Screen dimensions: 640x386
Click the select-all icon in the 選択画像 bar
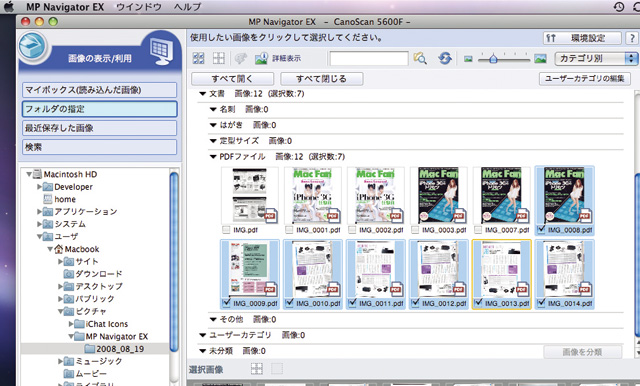click(x=257, y=369)
